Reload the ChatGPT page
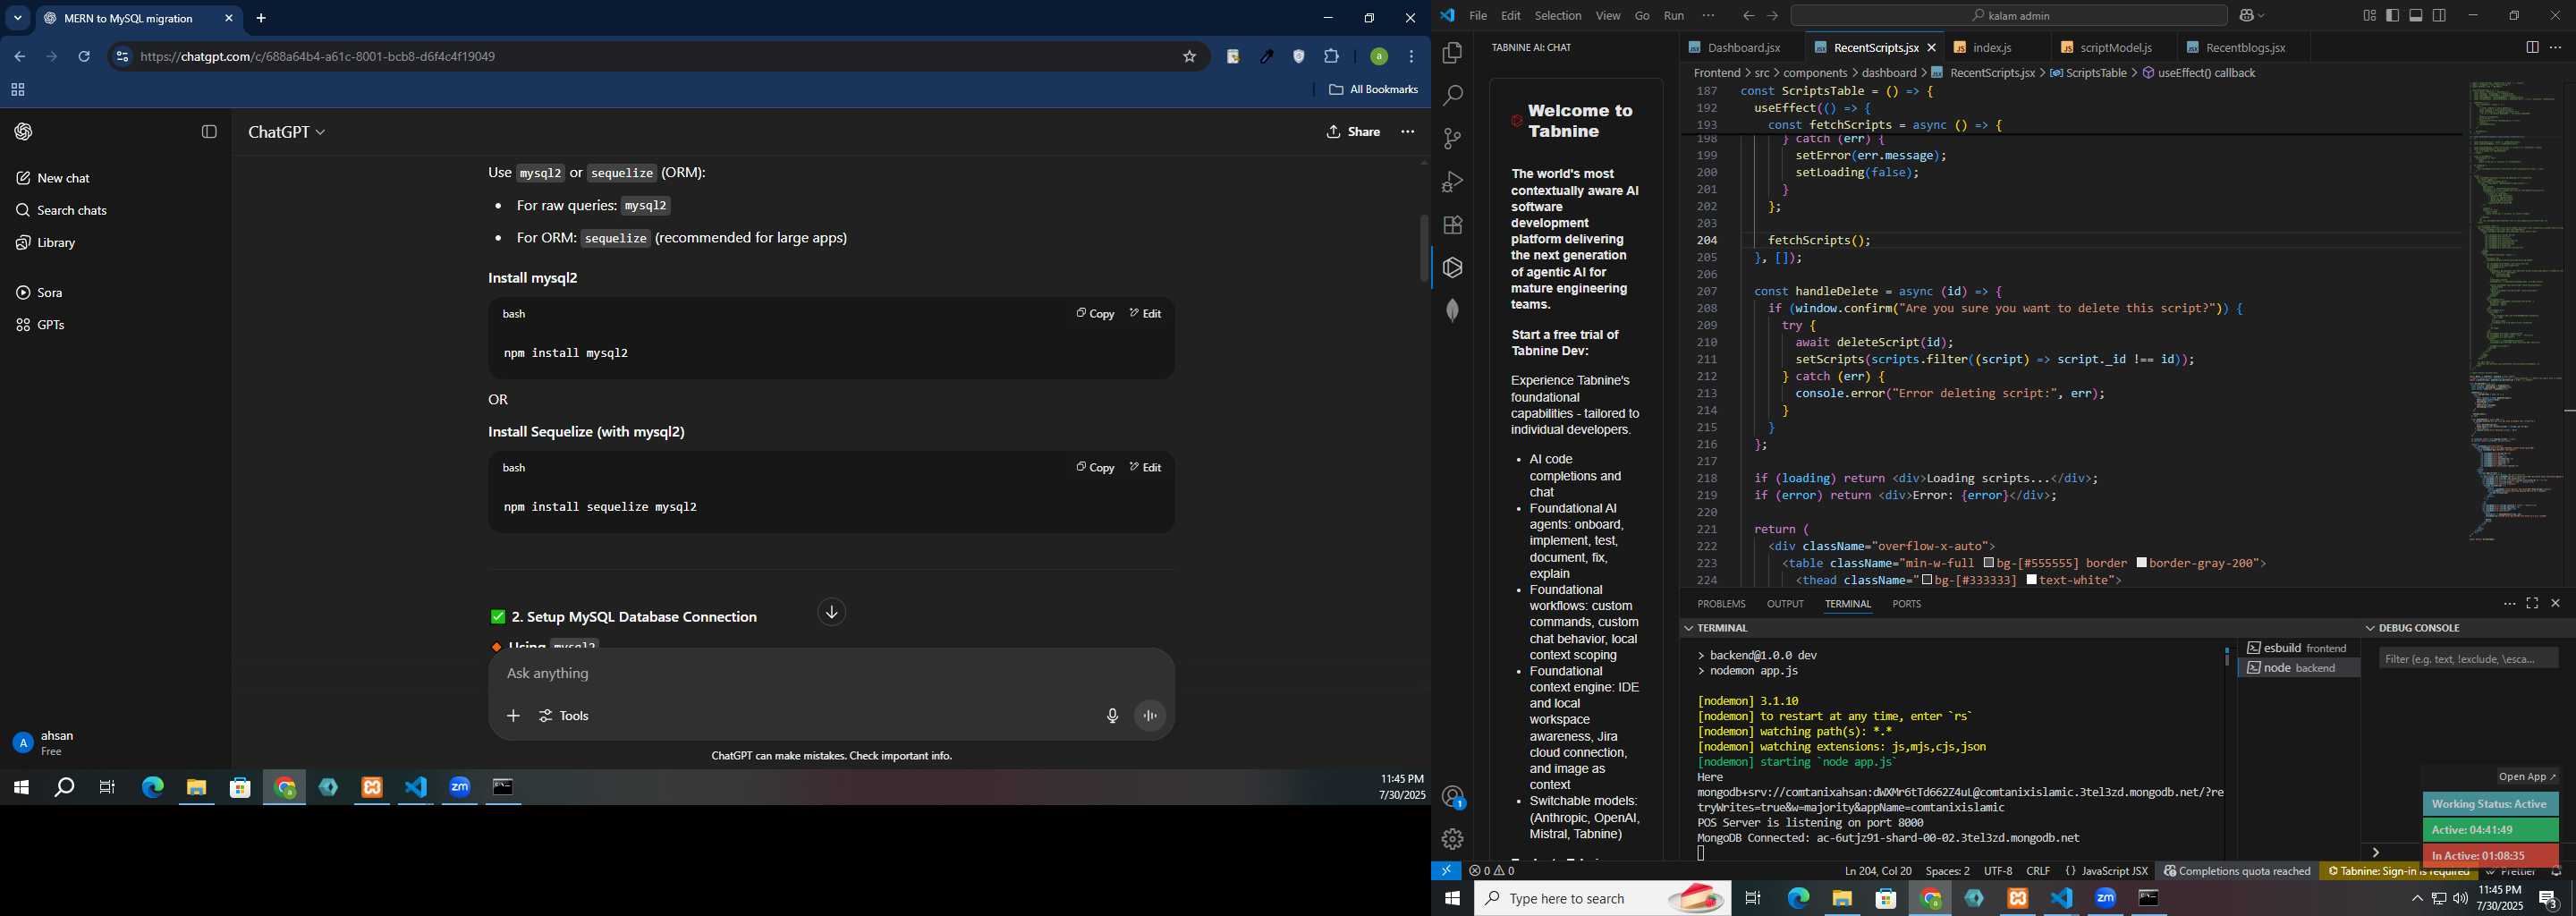The height and width of the screenshot is (916, 2576). [x=84, y=57]
